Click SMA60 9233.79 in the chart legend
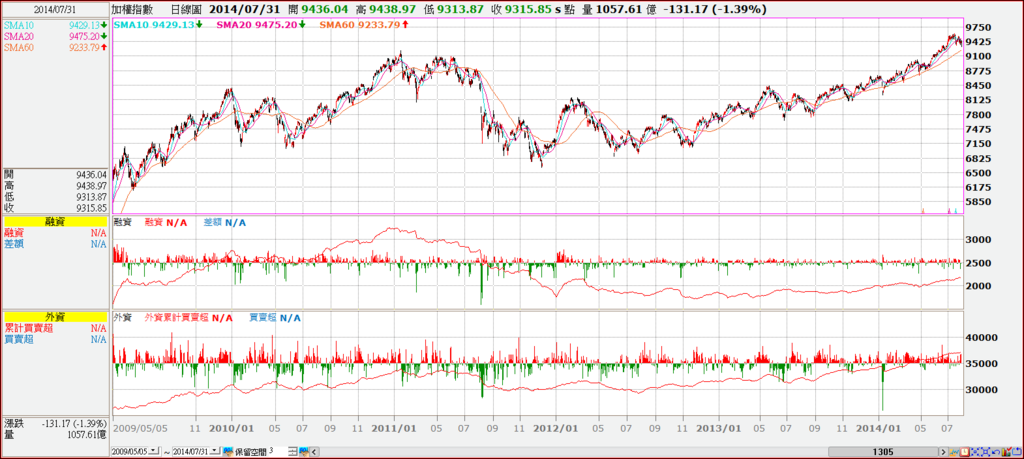 [x=364, y=25]
